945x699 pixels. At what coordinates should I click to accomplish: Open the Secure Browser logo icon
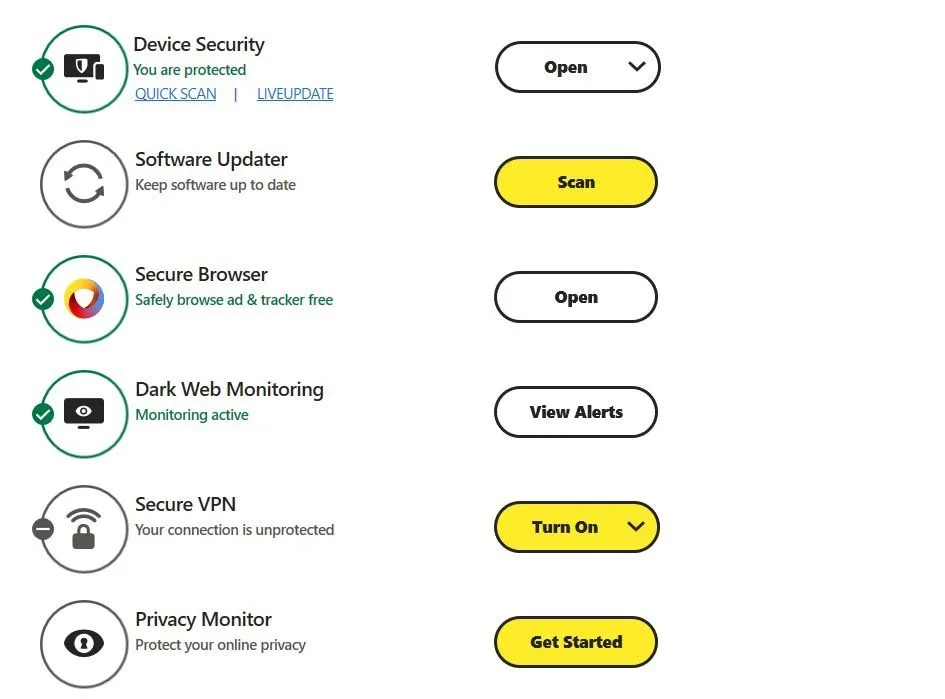(x=83, y=297)
